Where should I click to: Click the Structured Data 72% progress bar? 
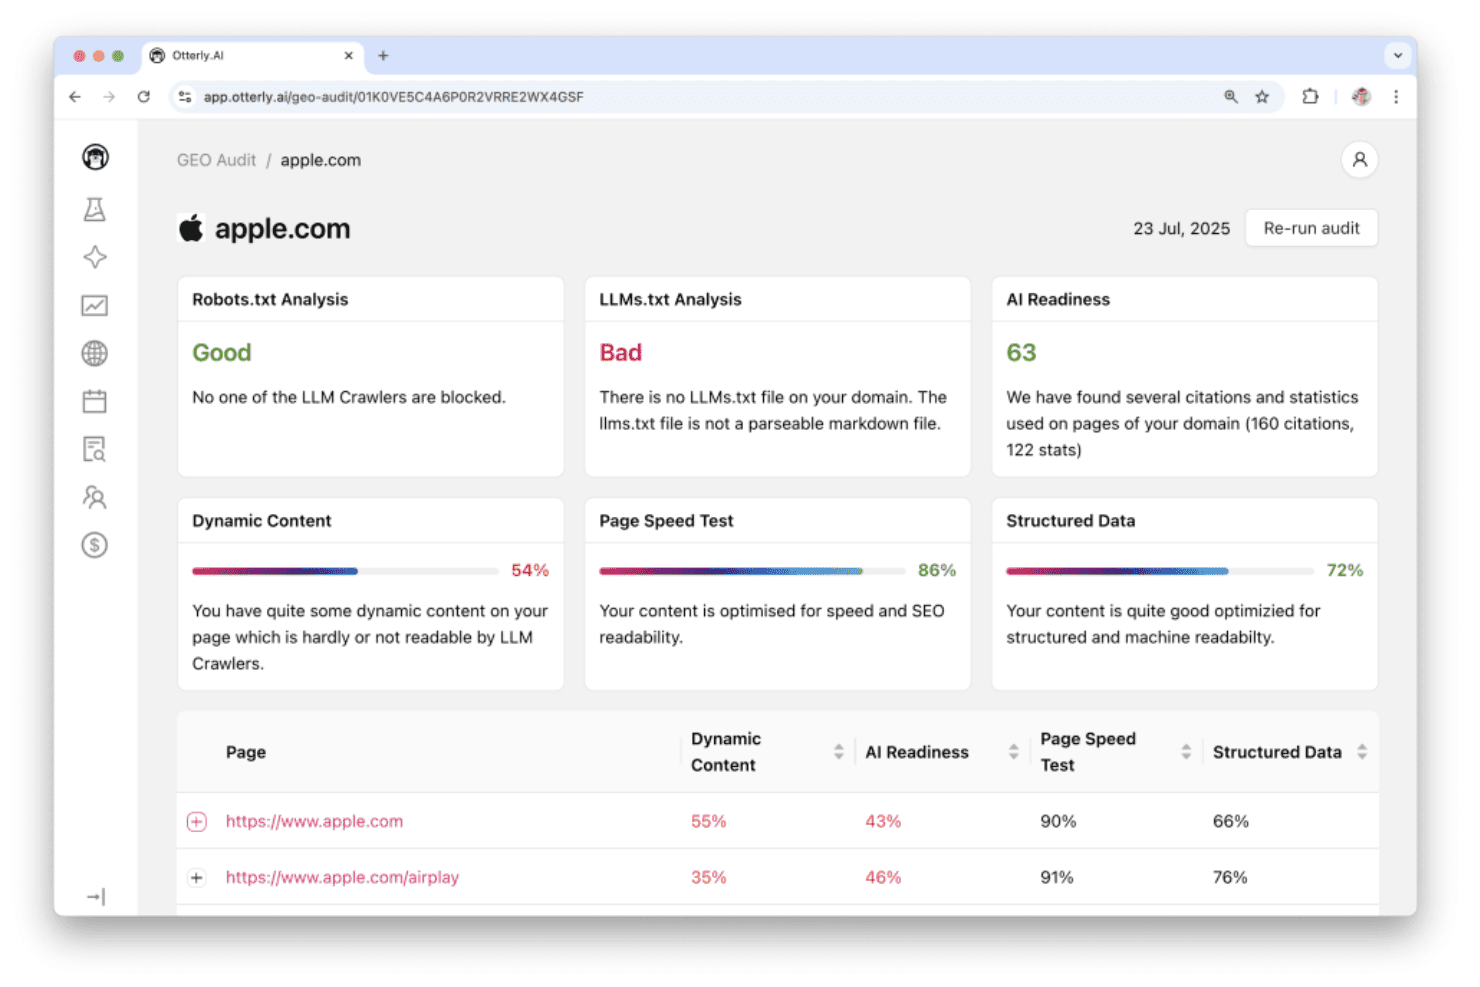coord(1159,571)
